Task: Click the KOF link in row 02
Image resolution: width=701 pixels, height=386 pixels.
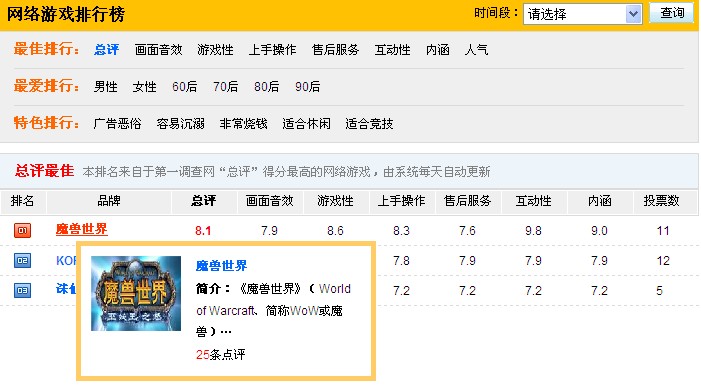Action: point(66,260)
